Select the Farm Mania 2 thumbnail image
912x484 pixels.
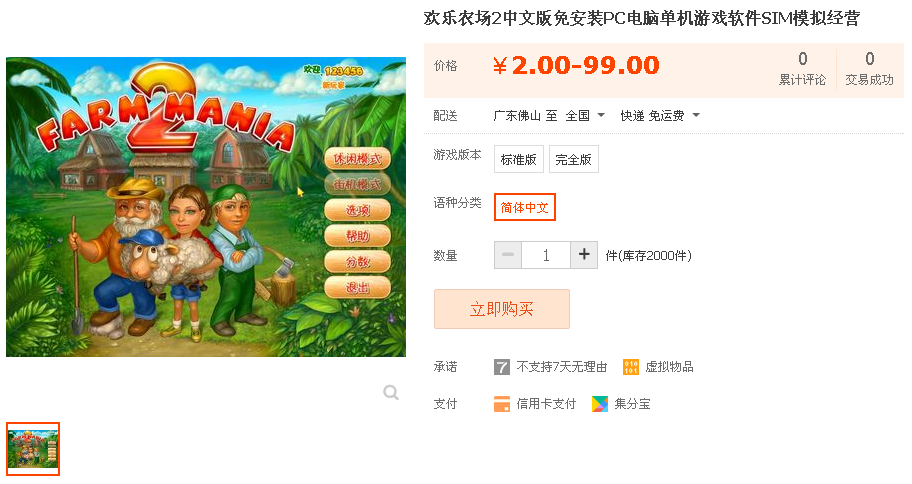pos(33,449)
